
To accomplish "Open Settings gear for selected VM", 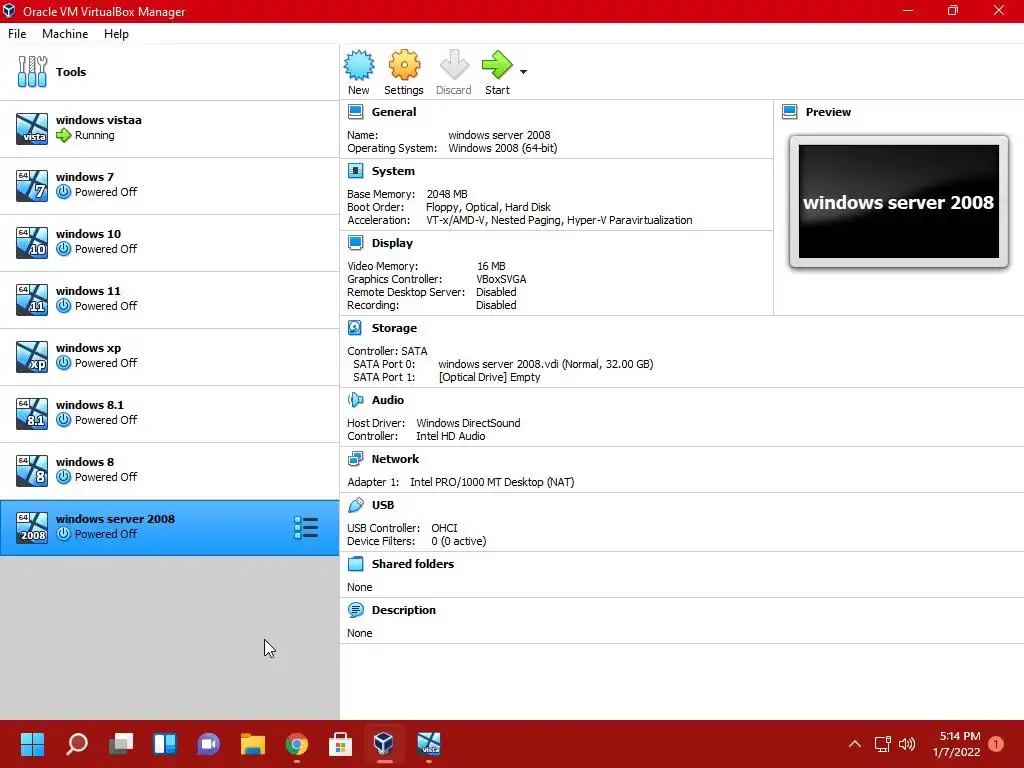I will coord(404,65).
